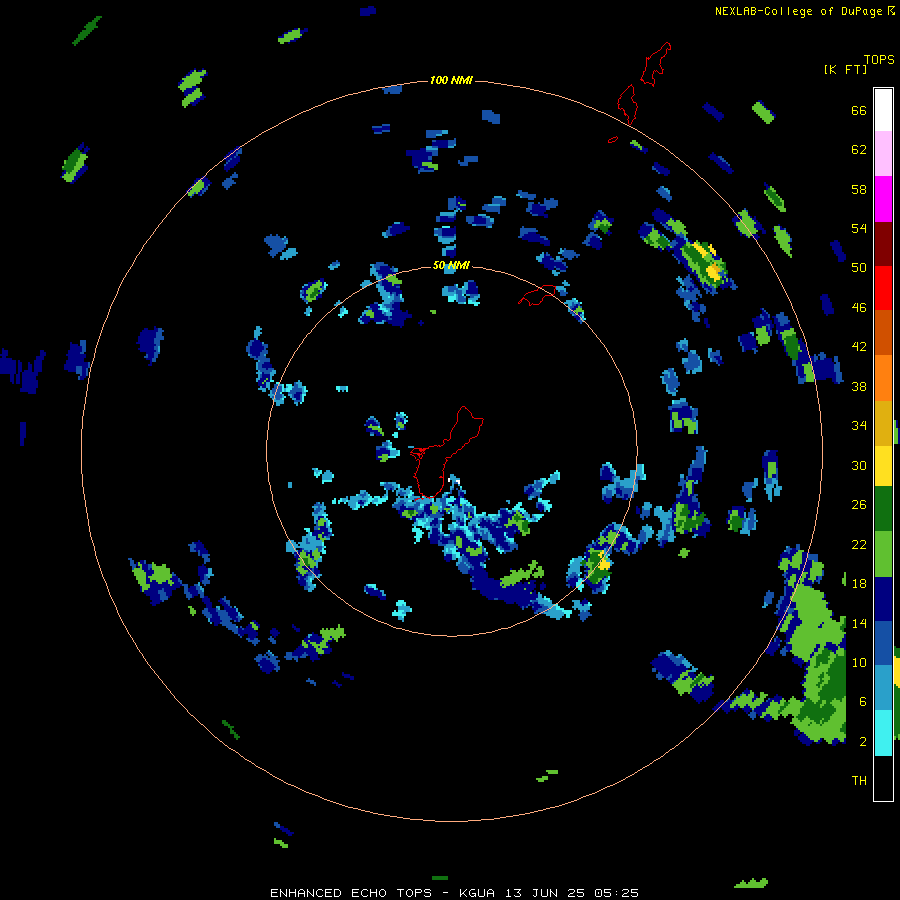
Task: Click the 10 legend value
Action: [x=859, y=662]
